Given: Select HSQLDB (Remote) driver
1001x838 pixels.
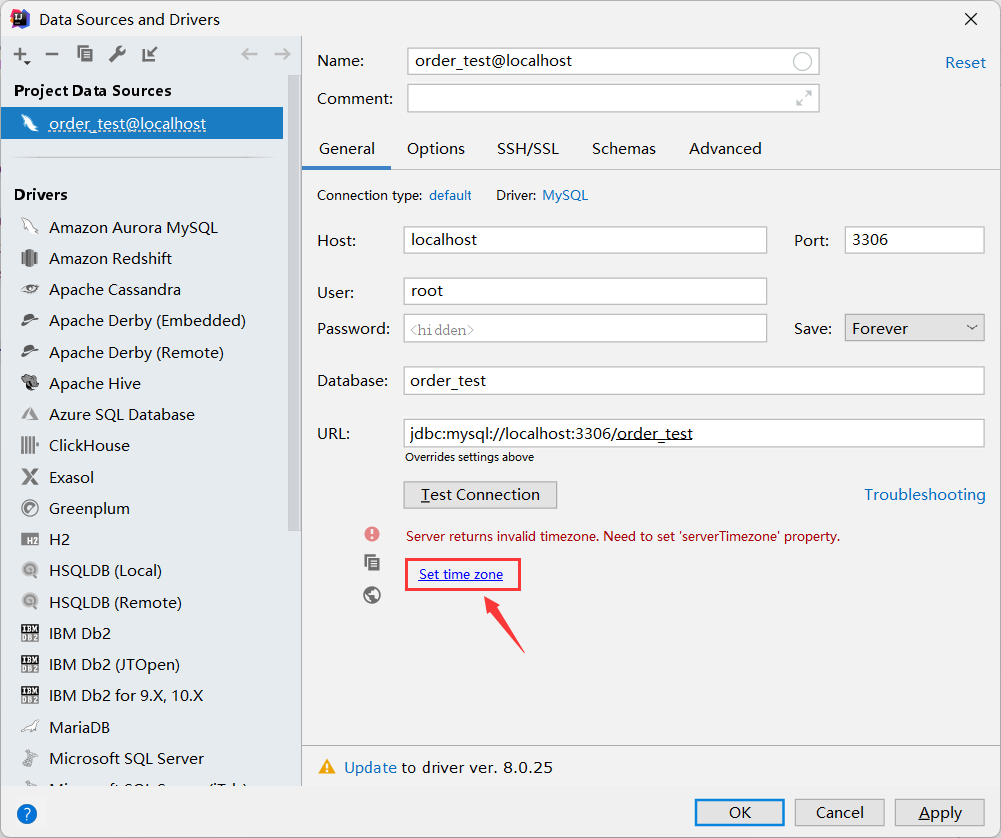Looking at the screenshot, I should [115, 602].
